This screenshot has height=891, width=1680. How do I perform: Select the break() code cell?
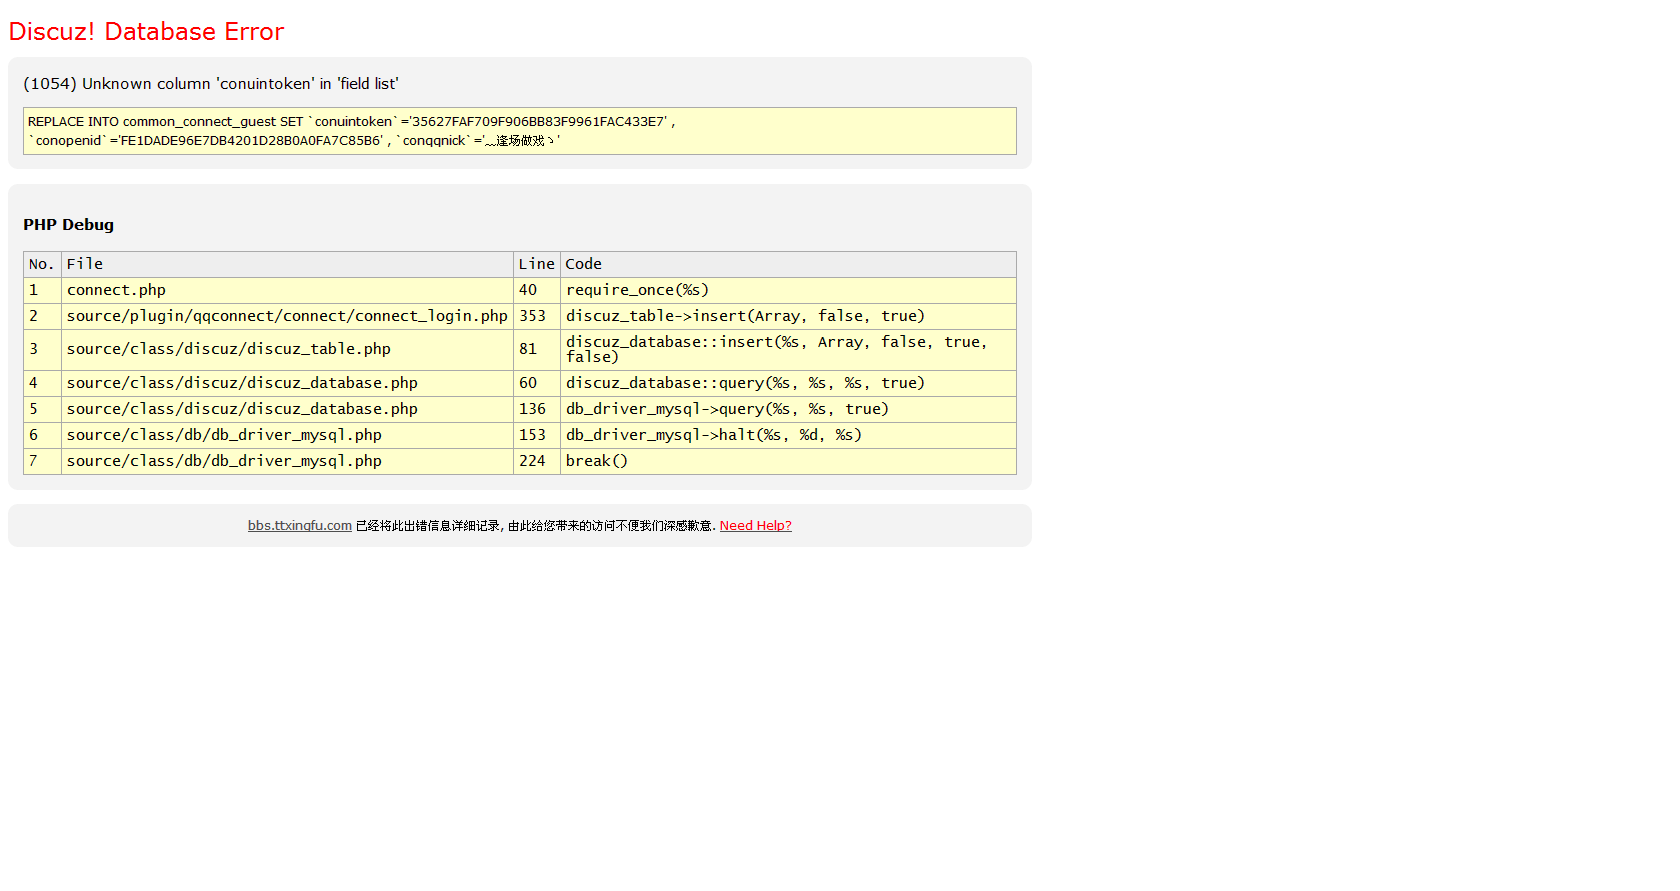coord(788,461)
